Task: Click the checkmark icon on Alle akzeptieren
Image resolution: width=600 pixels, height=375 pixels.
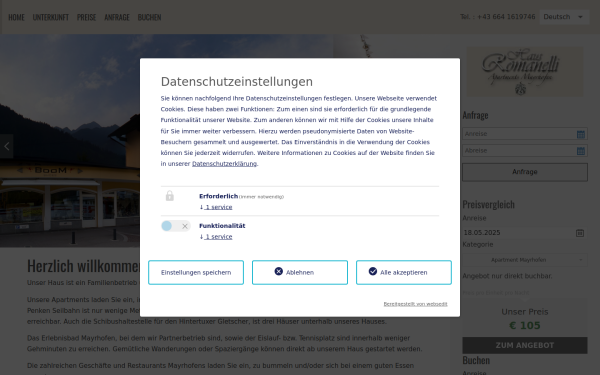Action: coord(373,271)
